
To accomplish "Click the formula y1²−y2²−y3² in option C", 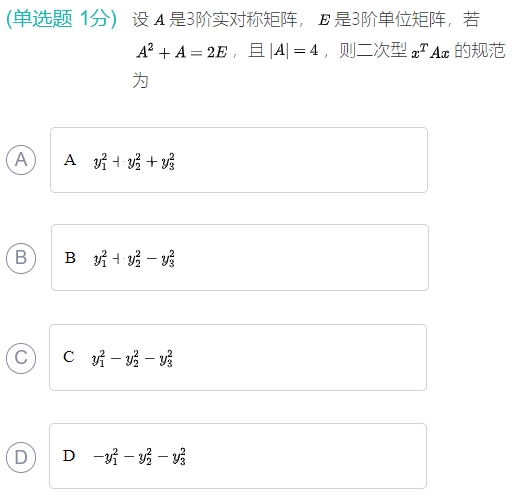I will pos(132,358).
